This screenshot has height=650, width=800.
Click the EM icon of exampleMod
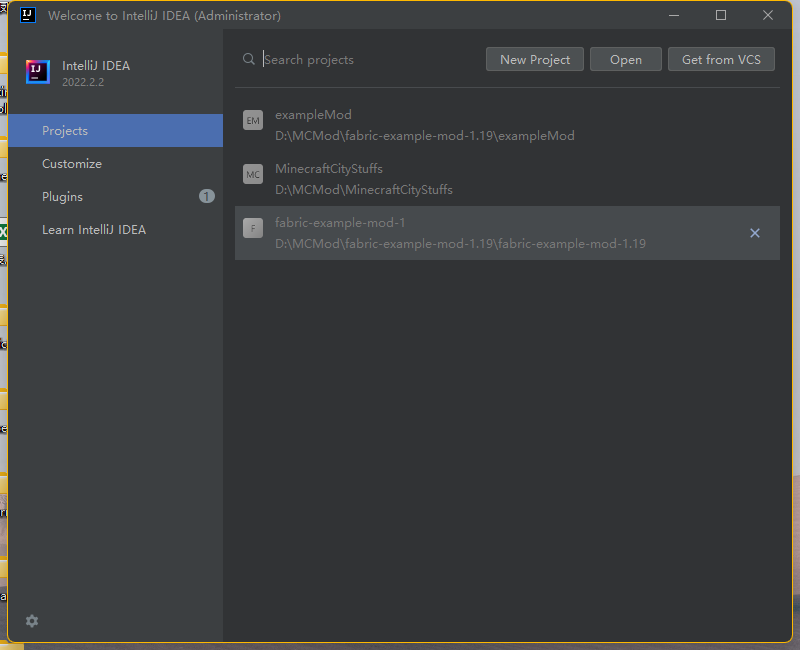[253, 121]
